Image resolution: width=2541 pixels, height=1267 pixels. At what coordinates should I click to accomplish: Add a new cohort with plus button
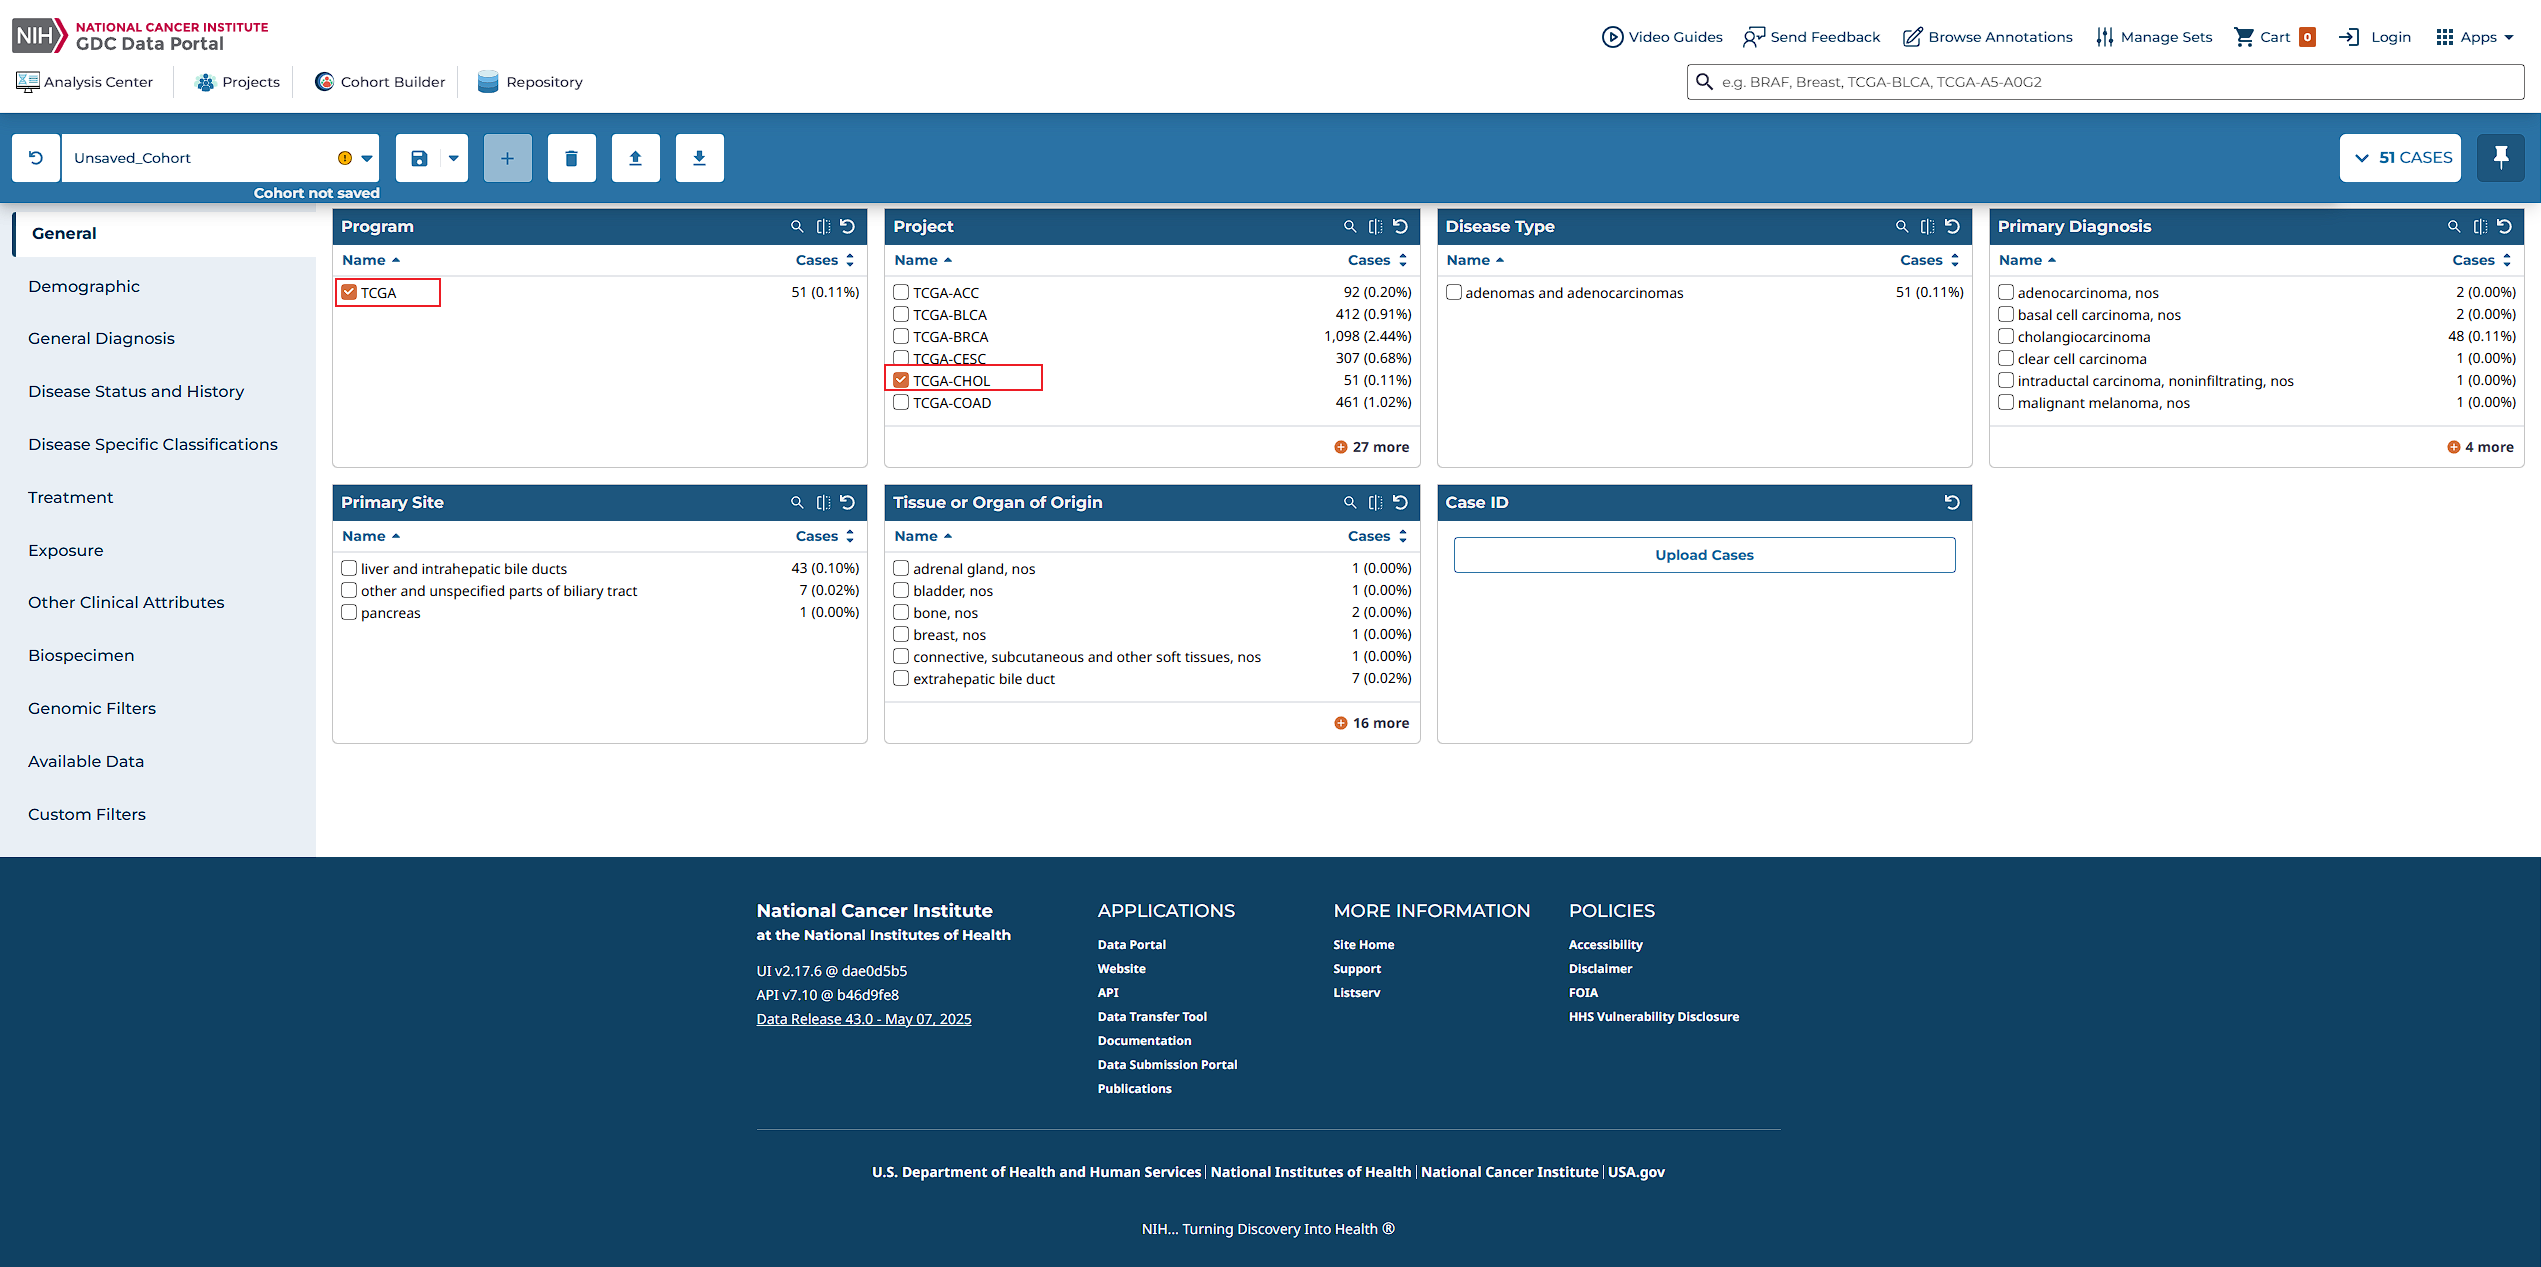coord(508,158)
